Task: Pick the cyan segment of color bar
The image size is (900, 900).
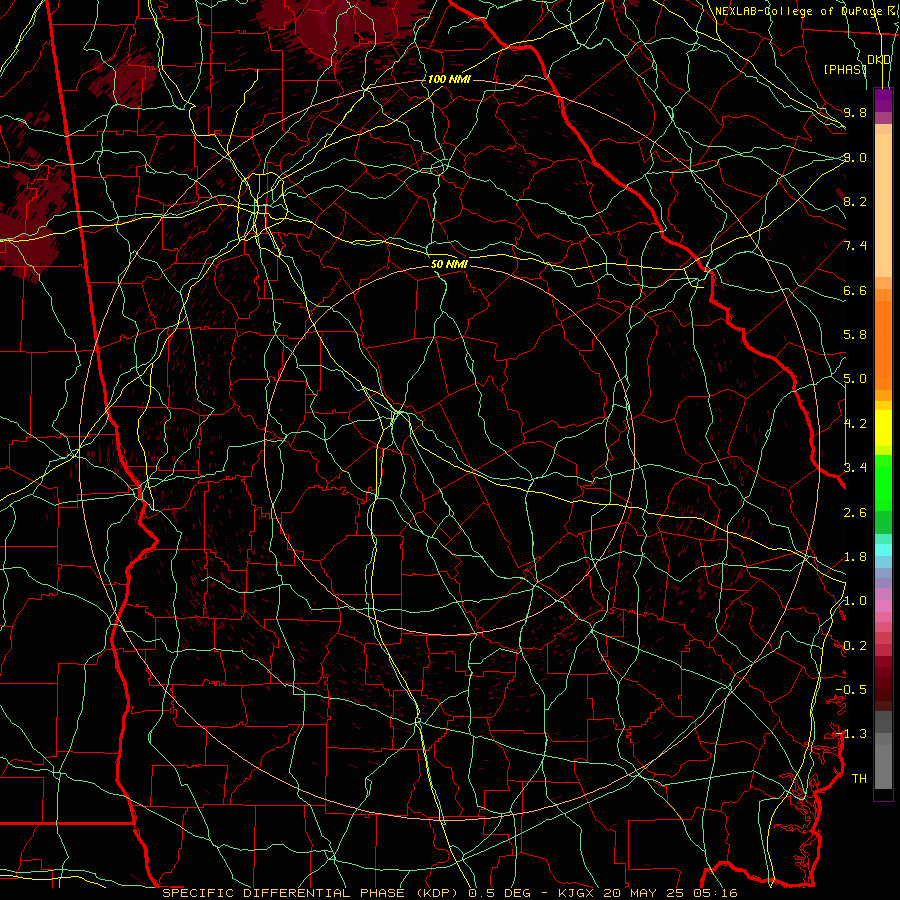Action: [x=883, y=550]
